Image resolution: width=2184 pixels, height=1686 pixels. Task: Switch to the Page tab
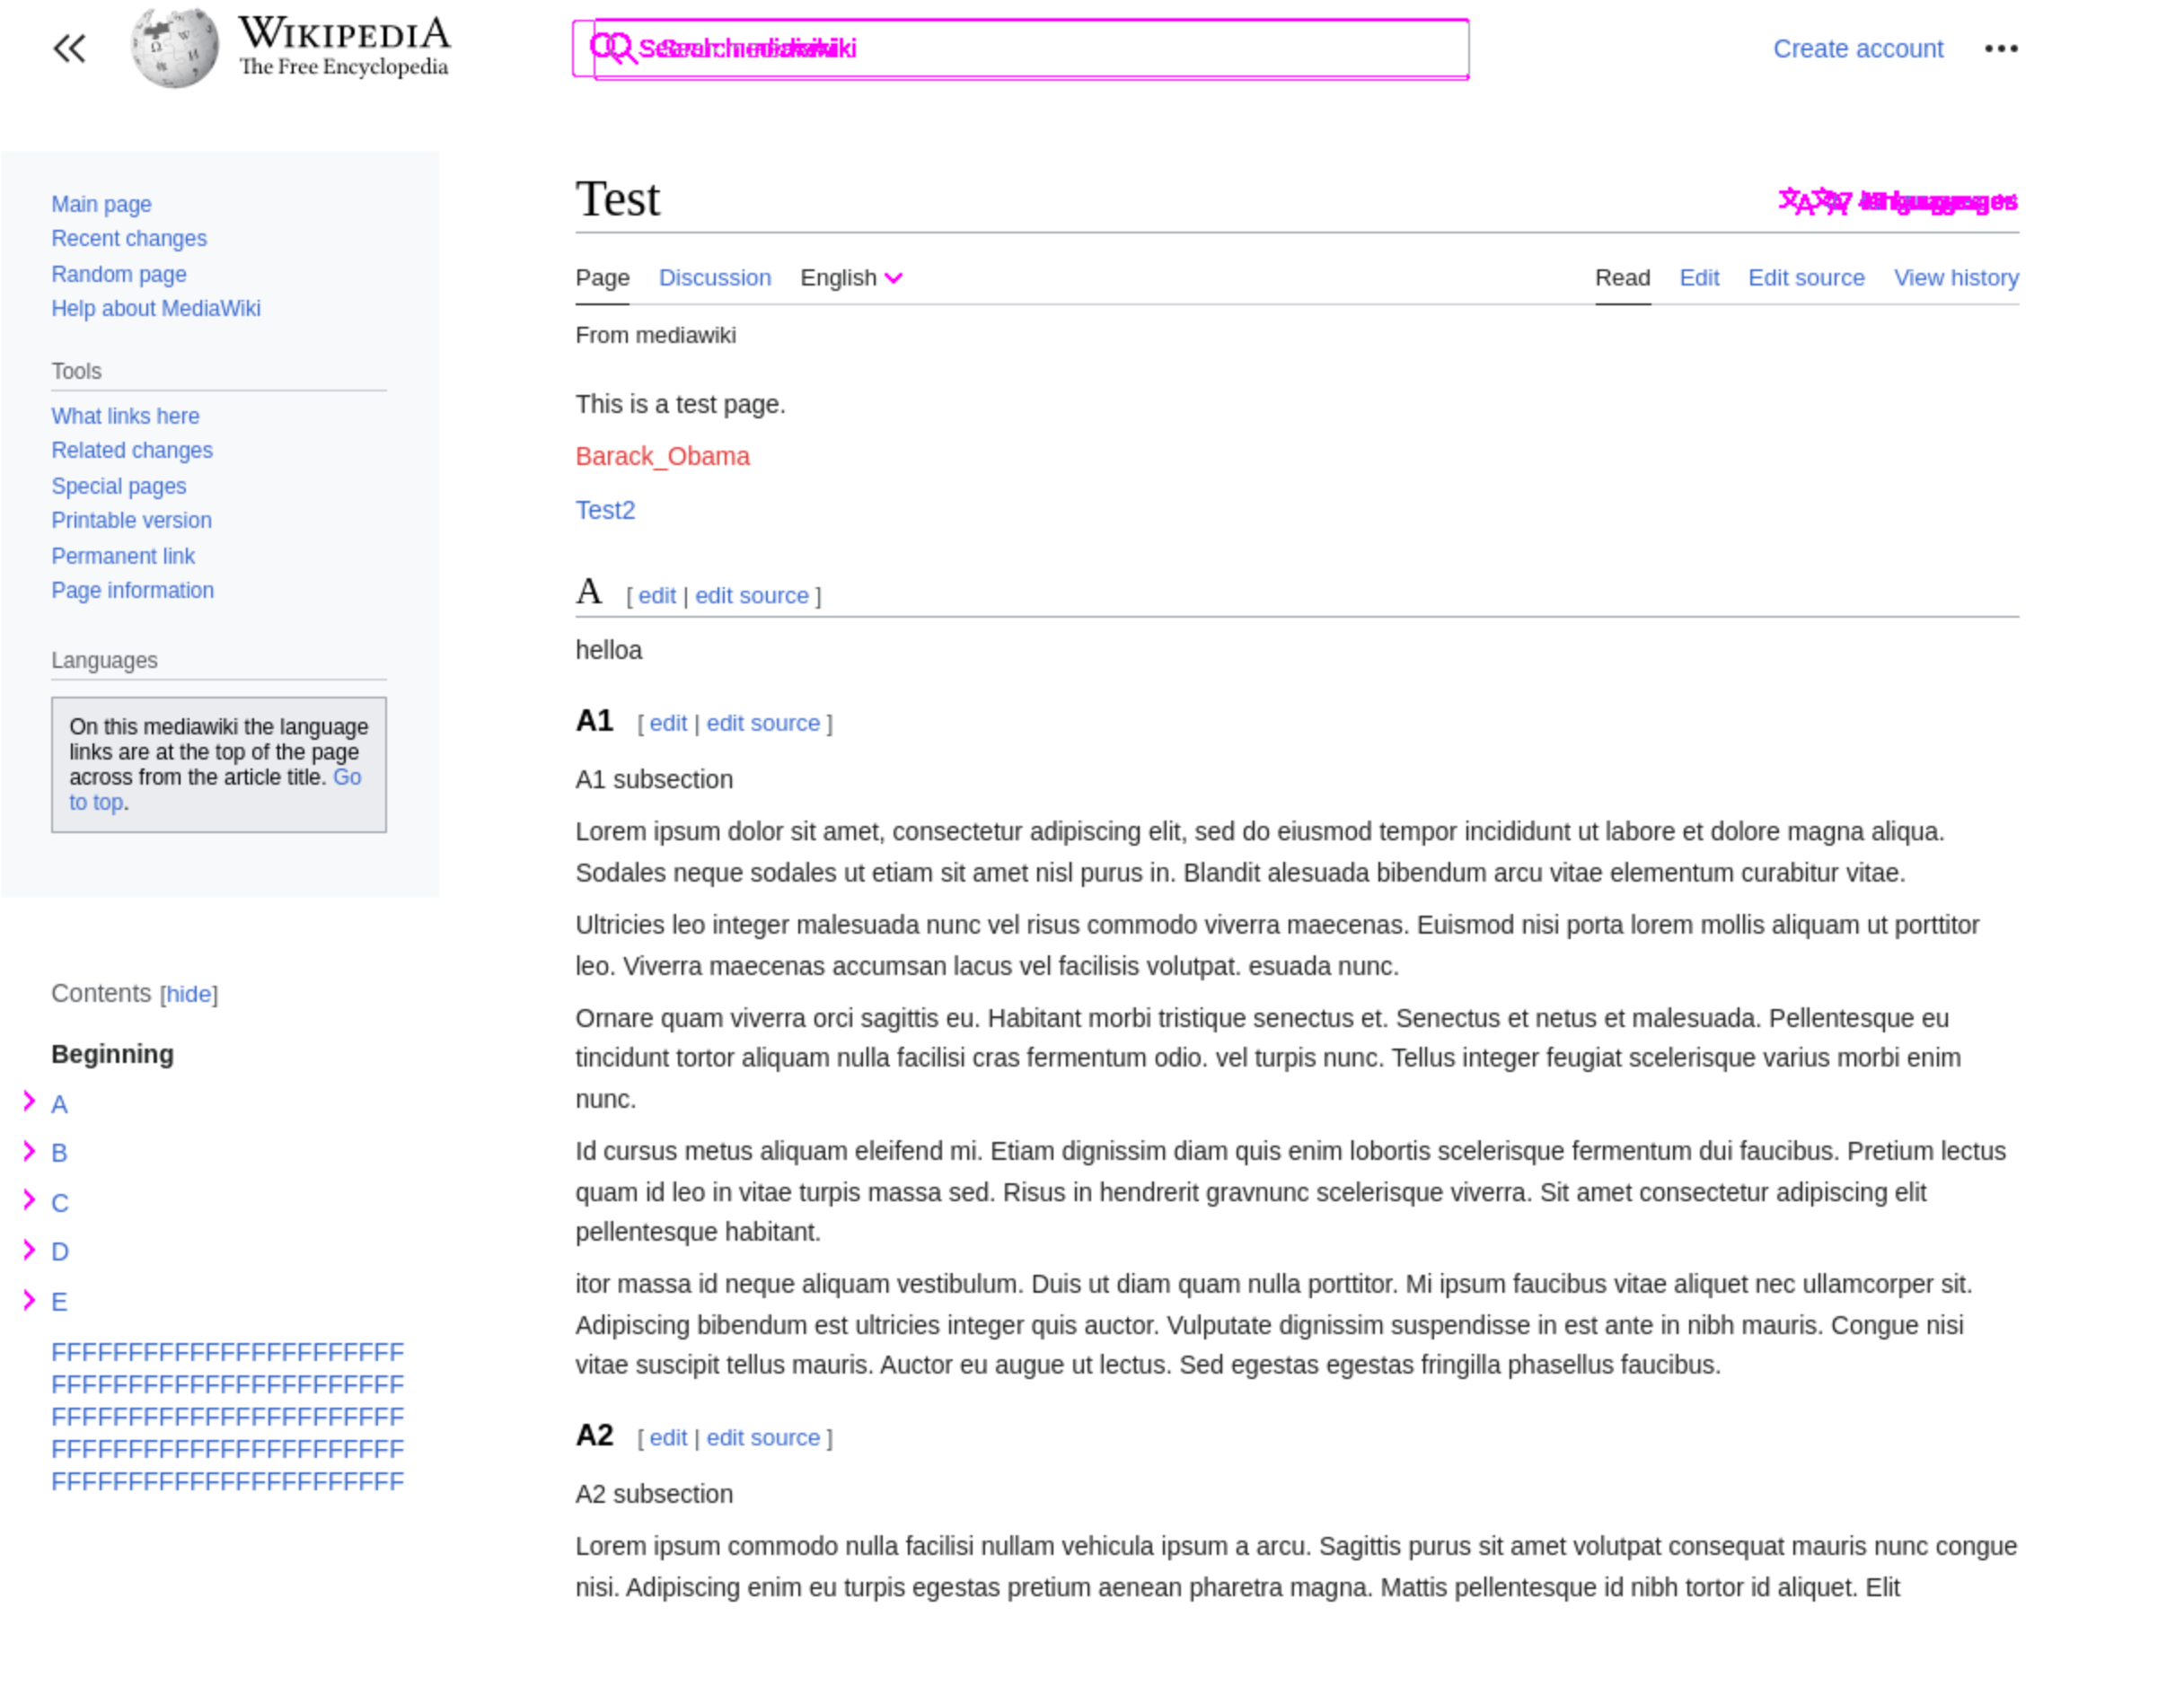[x=602, y=277]
